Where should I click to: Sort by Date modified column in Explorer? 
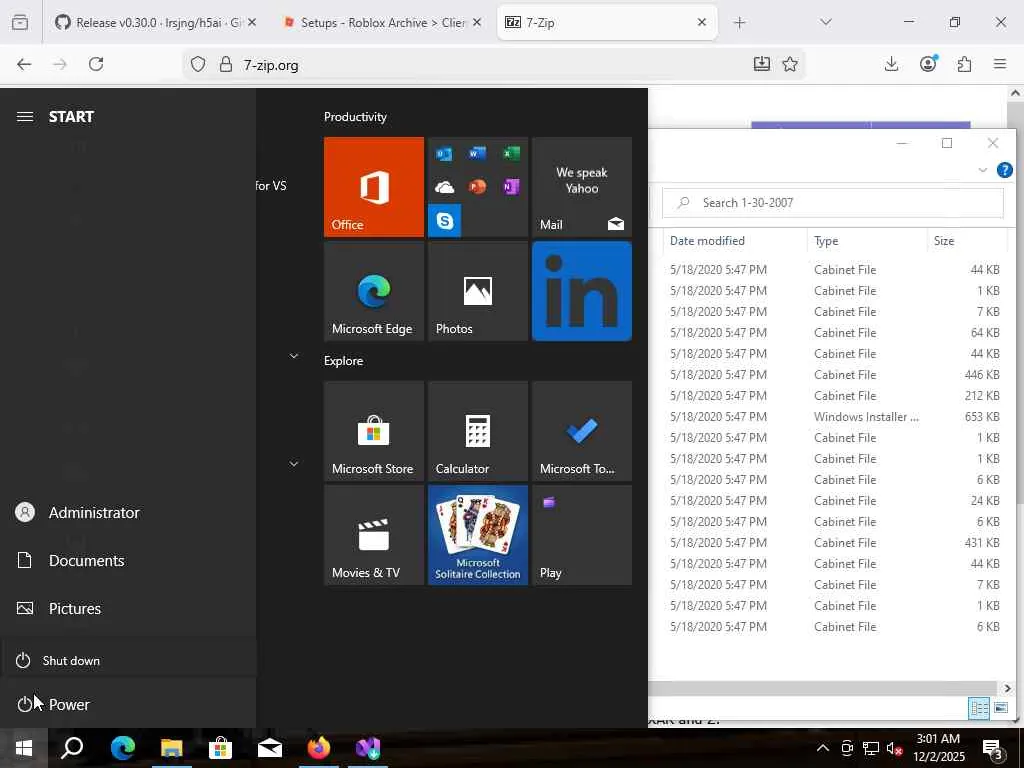pos(735,241)
